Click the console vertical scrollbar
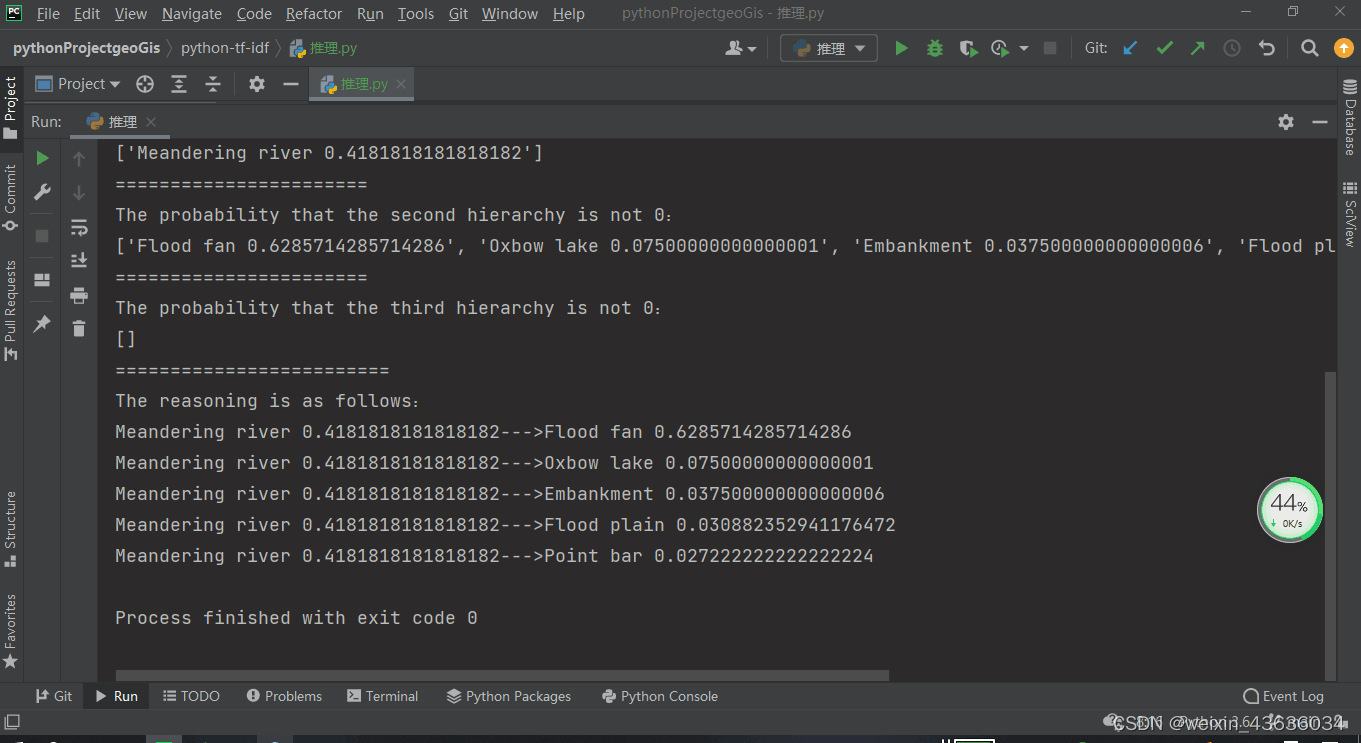 pos(1330,525)
